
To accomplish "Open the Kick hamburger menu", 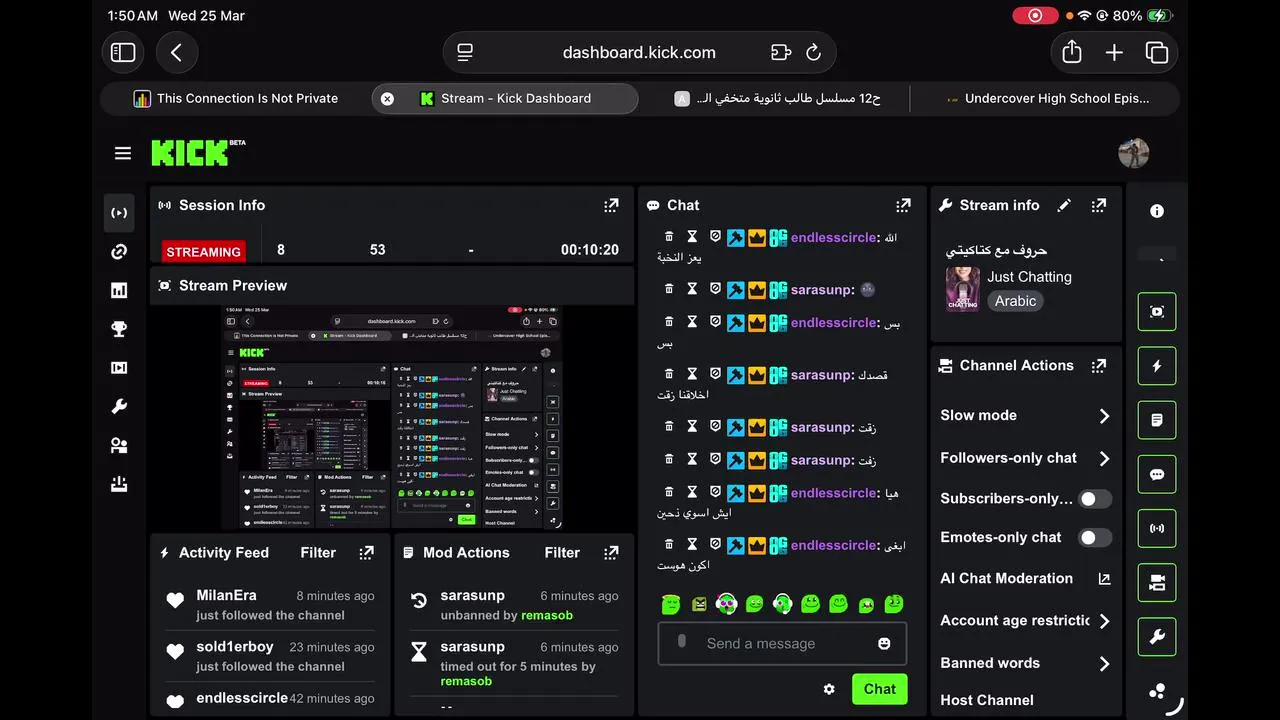I will (x=123, y=153).
